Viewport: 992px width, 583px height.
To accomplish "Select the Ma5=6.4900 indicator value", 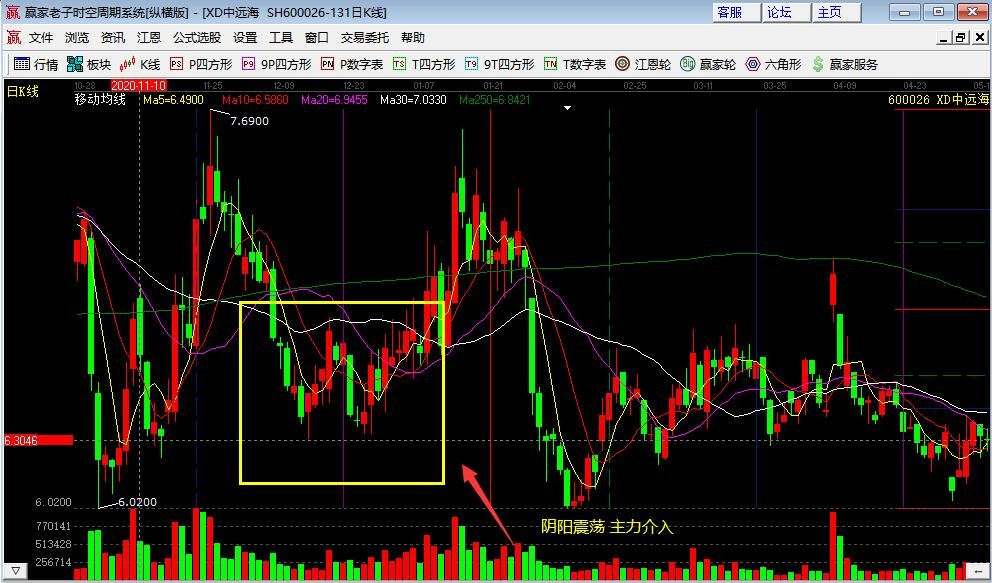I will click(x=173, y=100).
